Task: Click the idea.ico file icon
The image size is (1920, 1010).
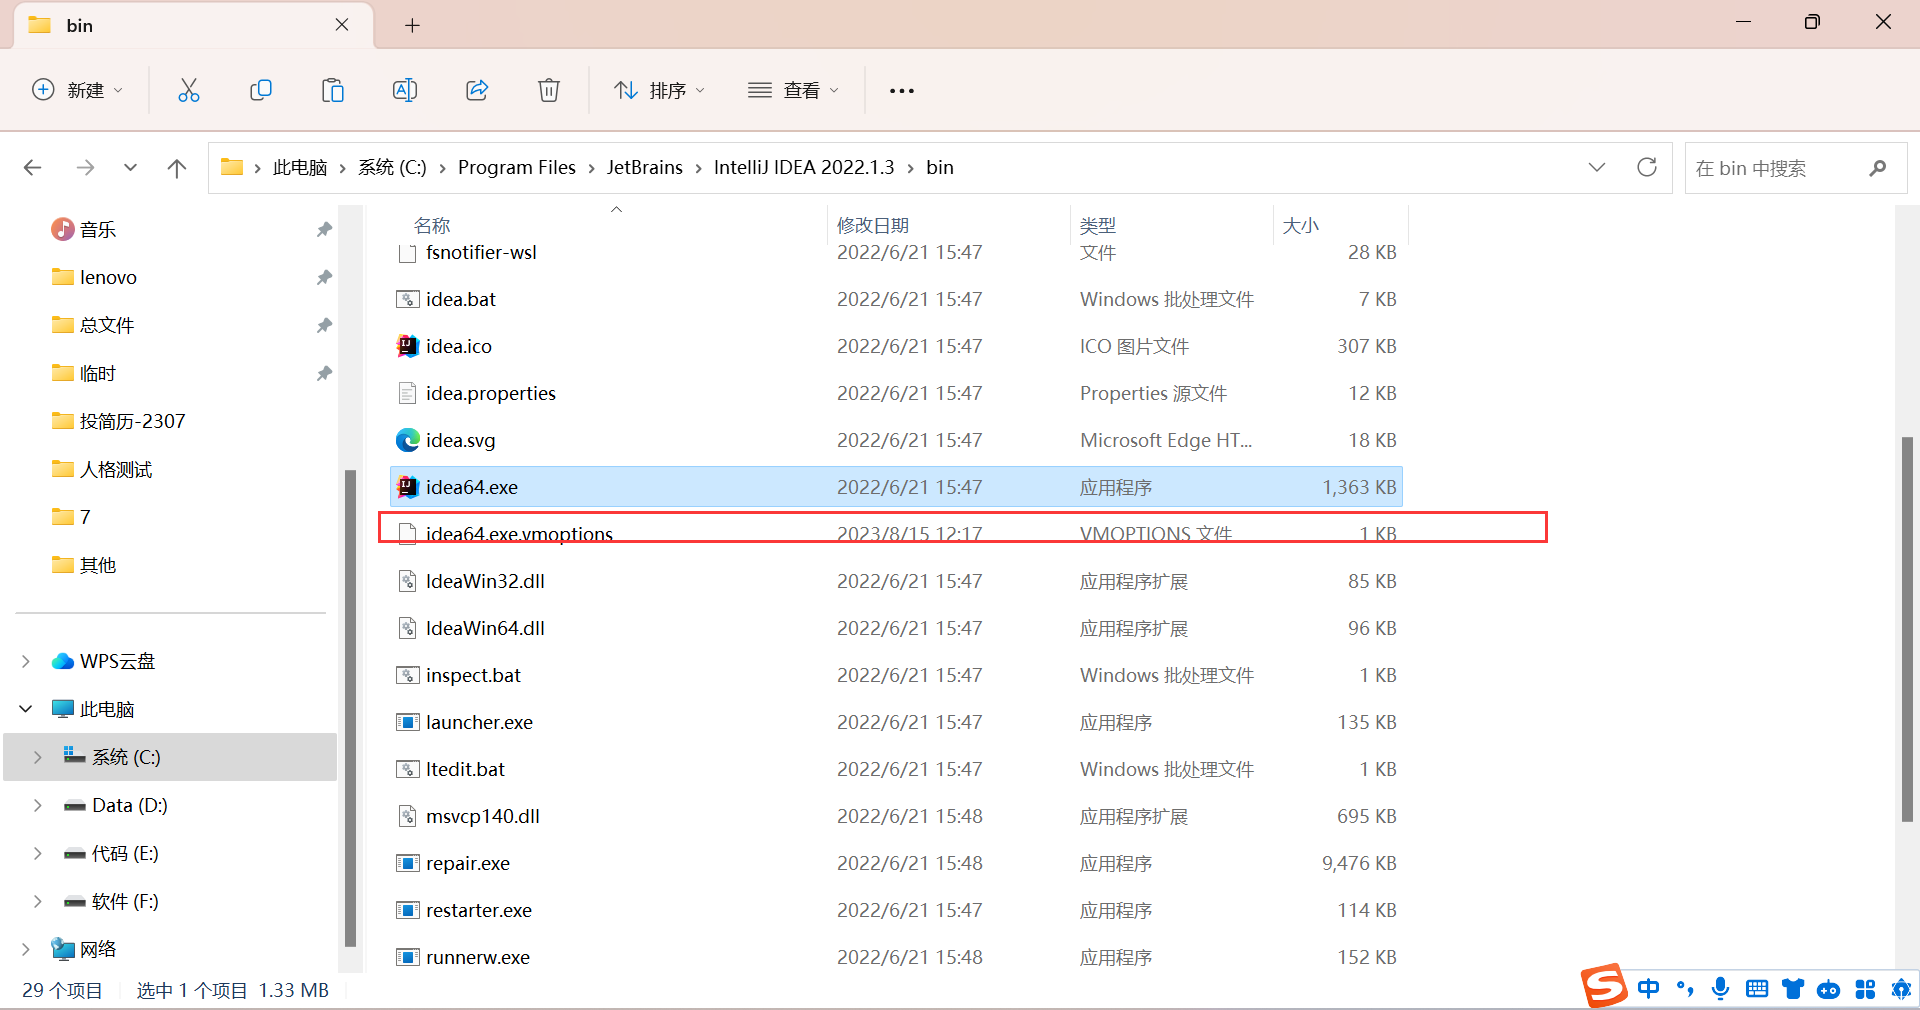Action: 407,346
